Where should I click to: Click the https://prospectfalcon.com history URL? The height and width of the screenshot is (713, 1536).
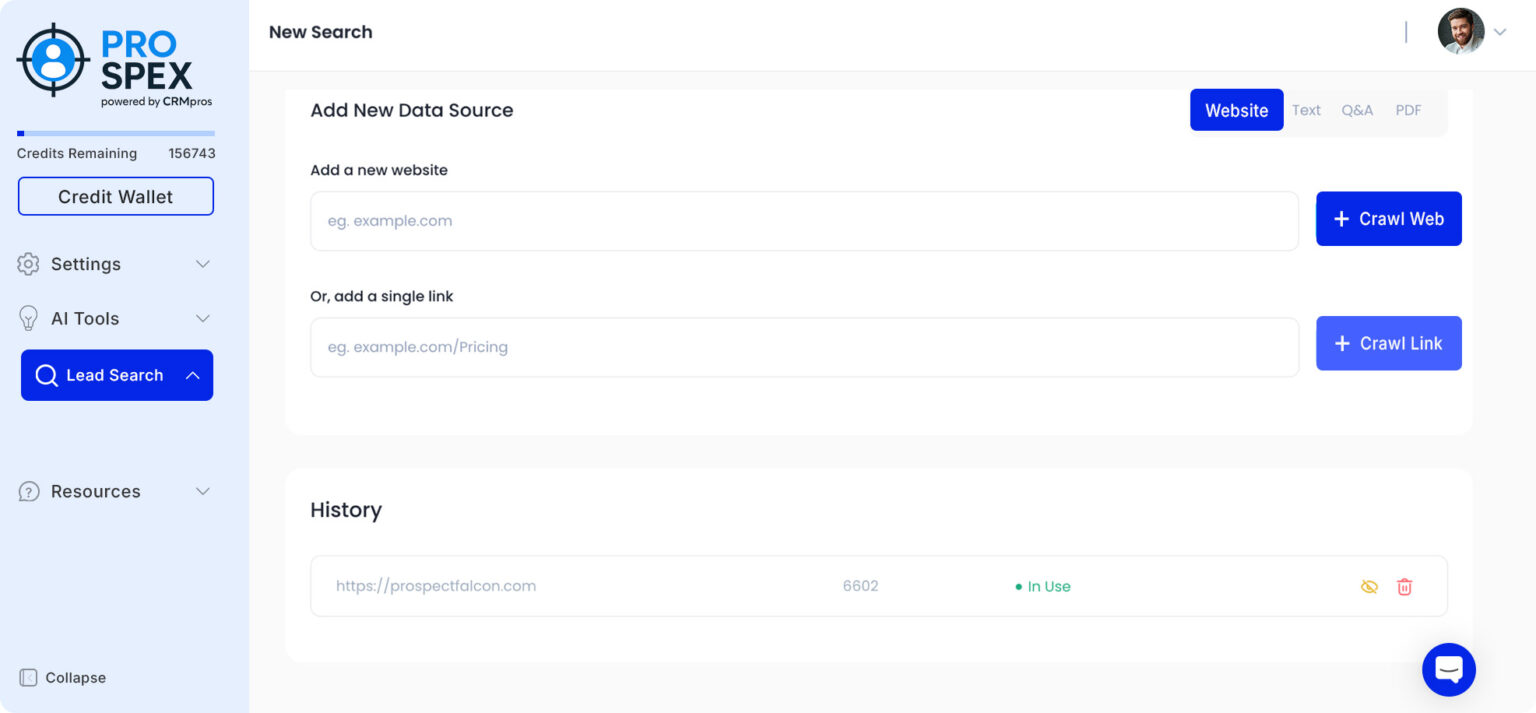click(436, 586)
